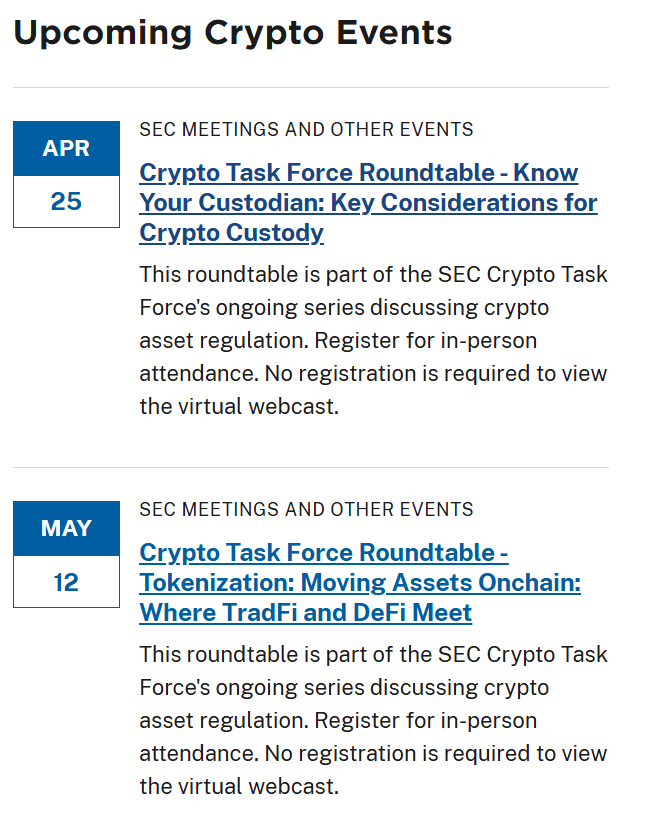The height and width of the screenshot is (835, 647).
Task: Click April event's 'the virtual webcast' text
Action: (240, 407)
